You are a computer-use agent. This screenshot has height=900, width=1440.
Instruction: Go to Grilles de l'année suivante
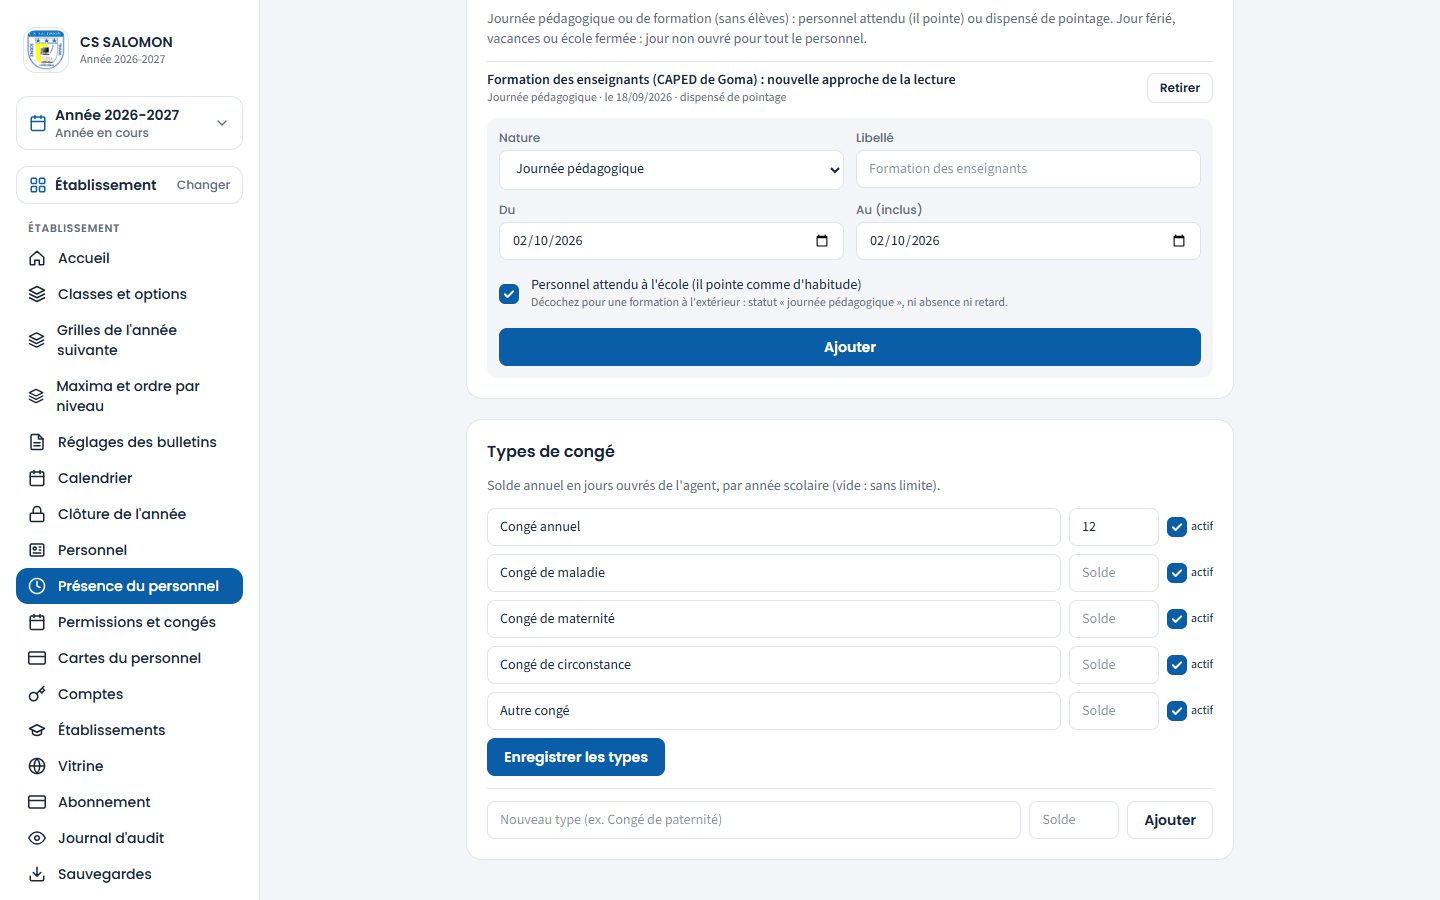[x=129, y=340]
